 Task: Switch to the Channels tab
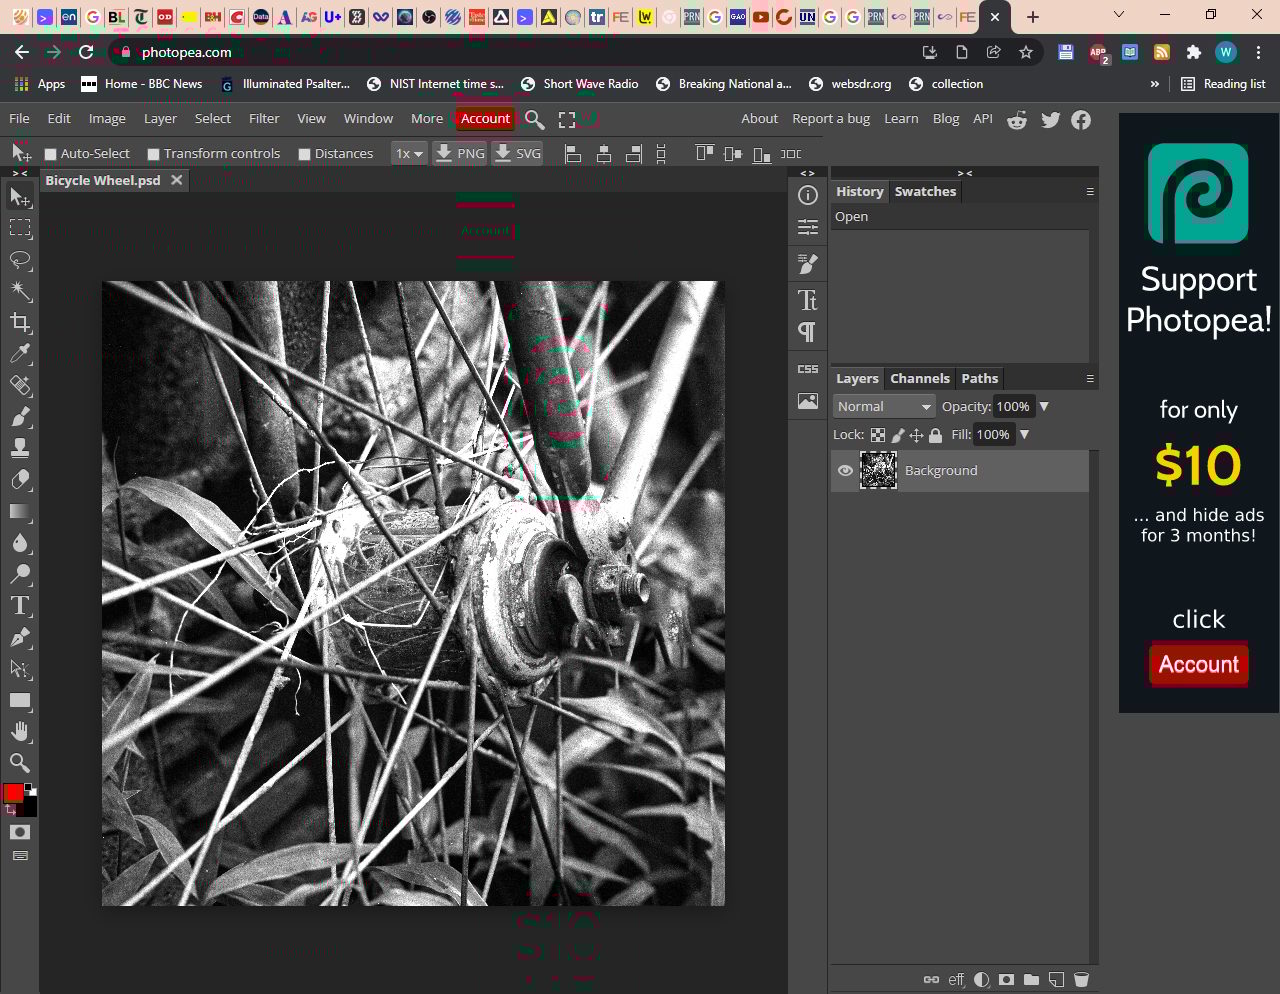(x=920, y=379)
